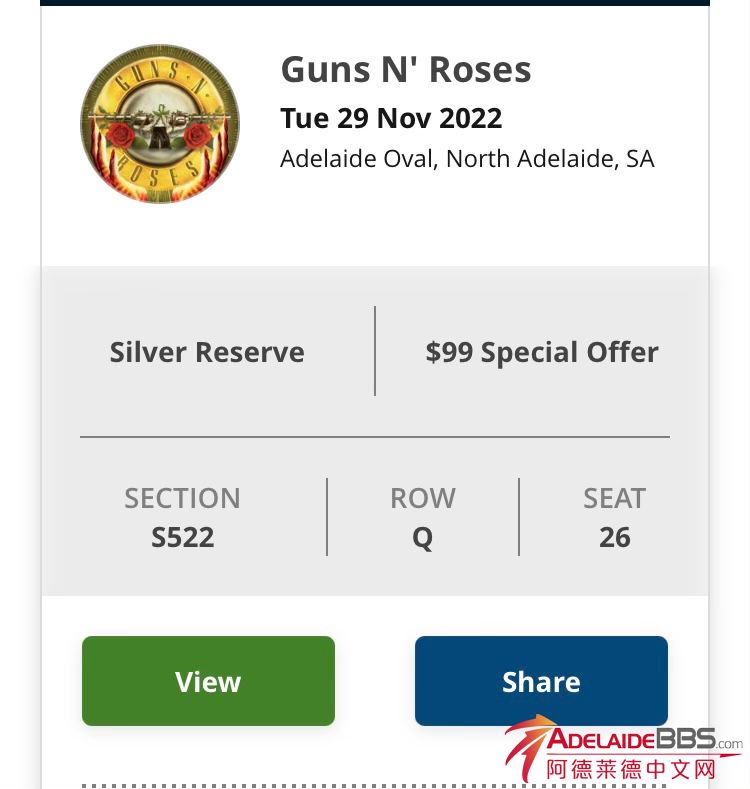Open the Adelaide Oval venue address

[467, 159]
